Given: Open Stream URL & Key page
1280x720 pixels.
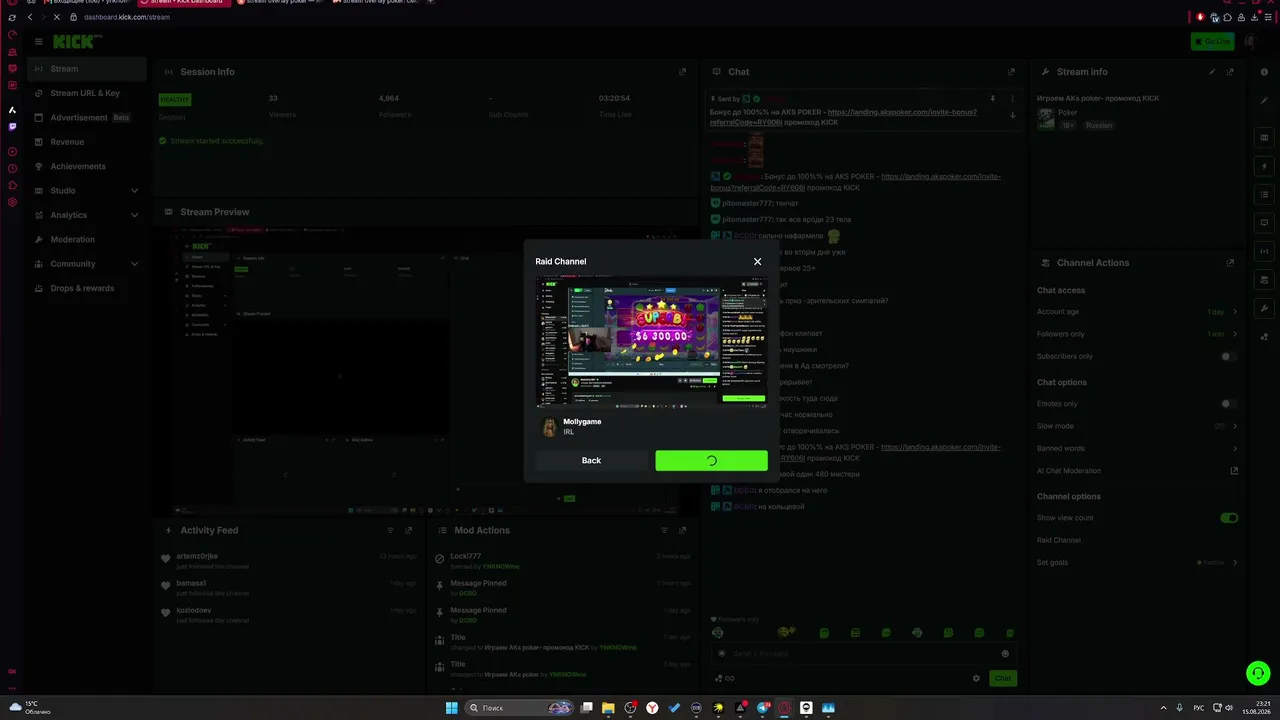Looking at the screenshot, I should (x=87, y=93).
